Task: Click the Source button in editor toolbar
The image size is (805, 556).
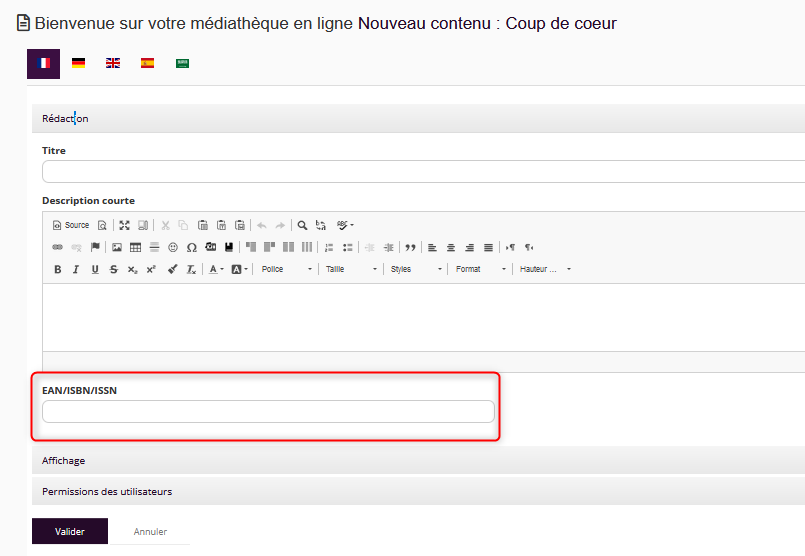Action: pyautogui.click(x=71, y=226)
